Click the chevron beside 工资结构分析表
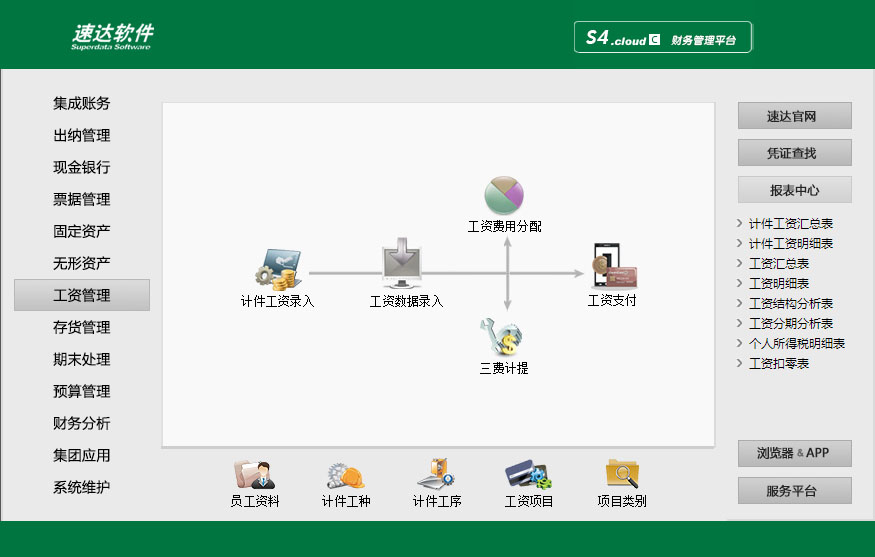This screenshot has width=875, height=557. pyautogui.click(x=739, y=303)
